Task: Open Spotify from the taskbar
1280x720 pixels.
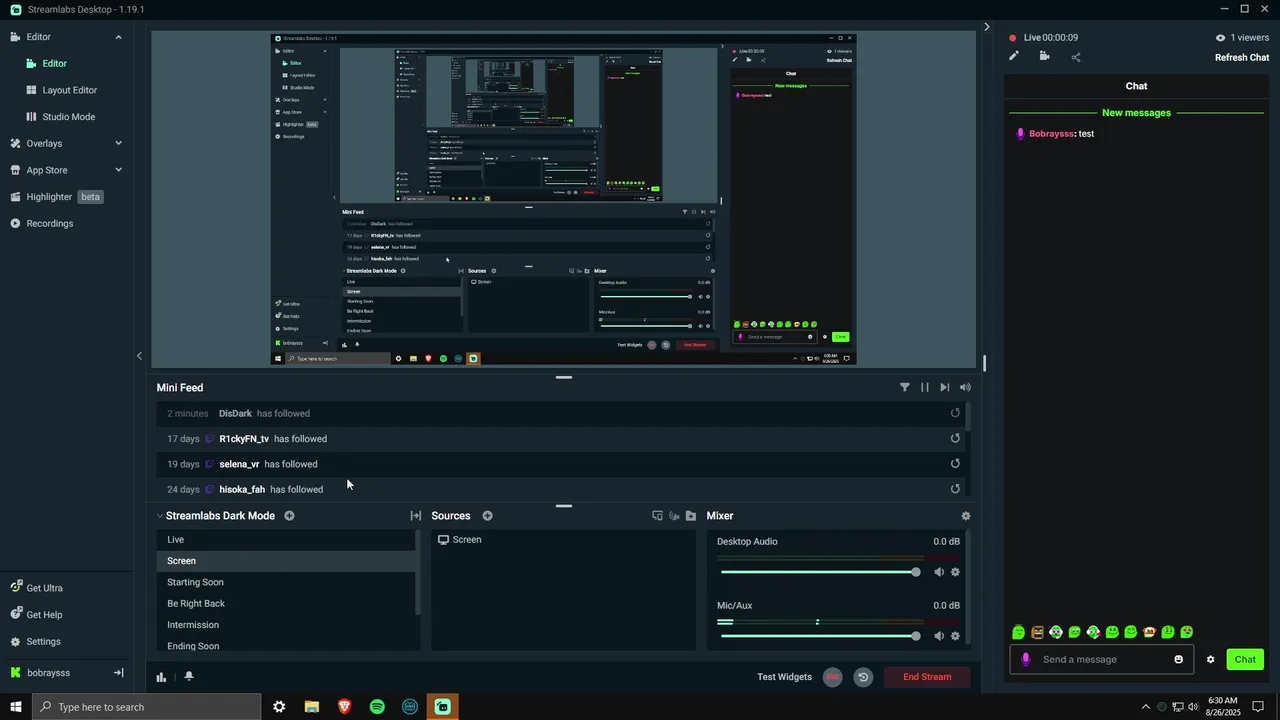Action: click(x=377, y=707)
